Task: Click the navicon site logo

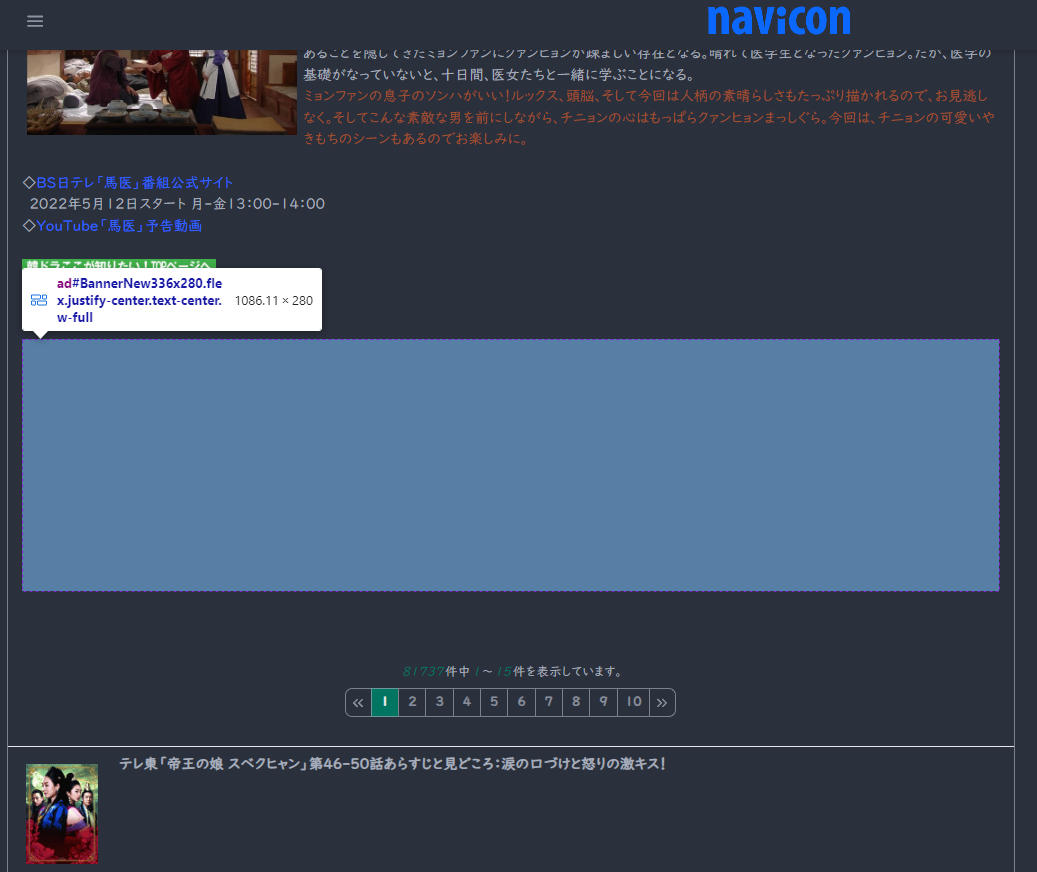Action: [x=779, y=20]
